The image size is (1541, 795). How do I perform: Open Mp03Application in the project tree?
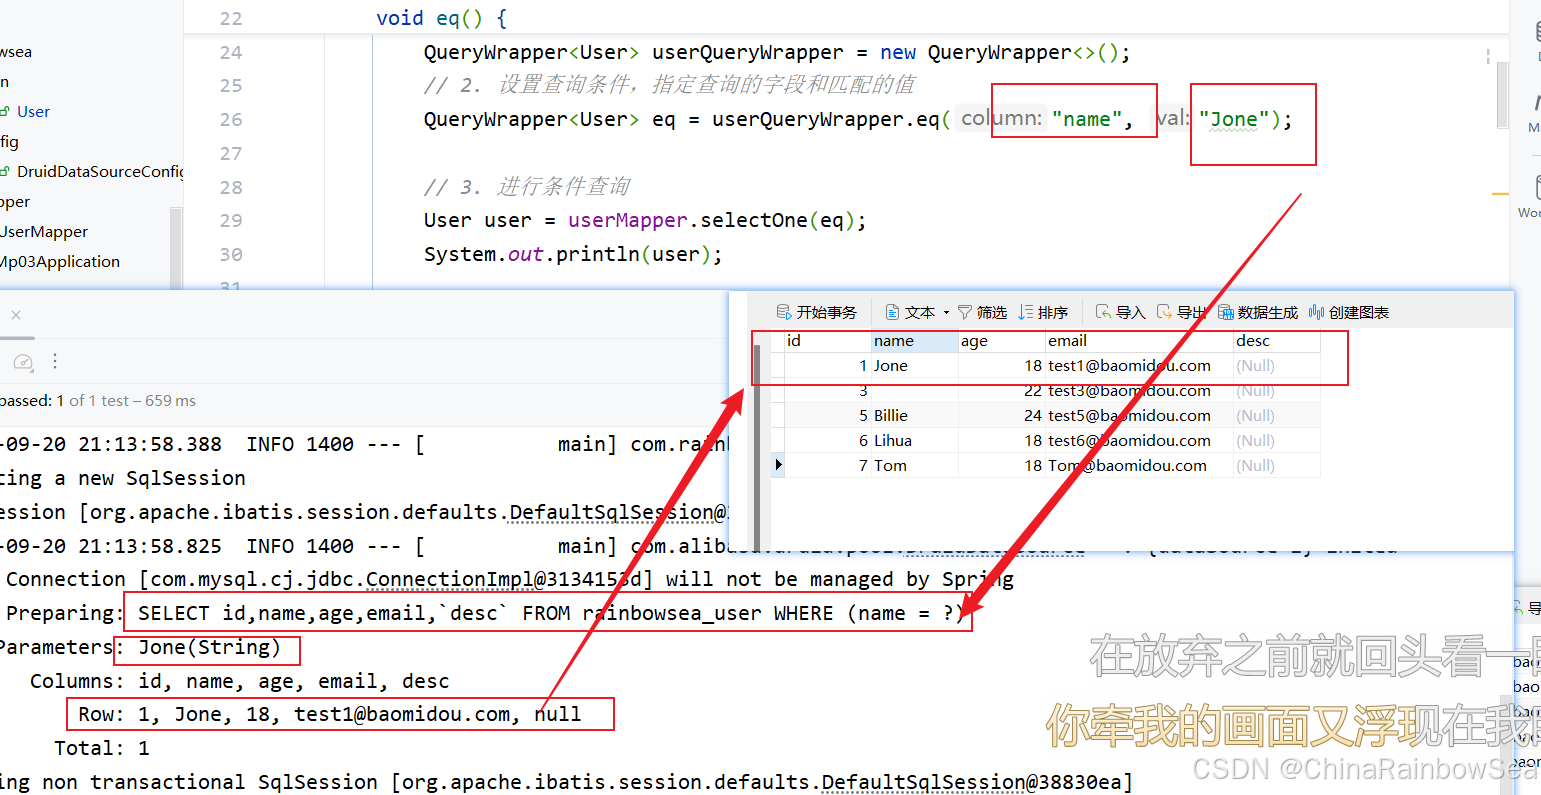coord(60,262)
